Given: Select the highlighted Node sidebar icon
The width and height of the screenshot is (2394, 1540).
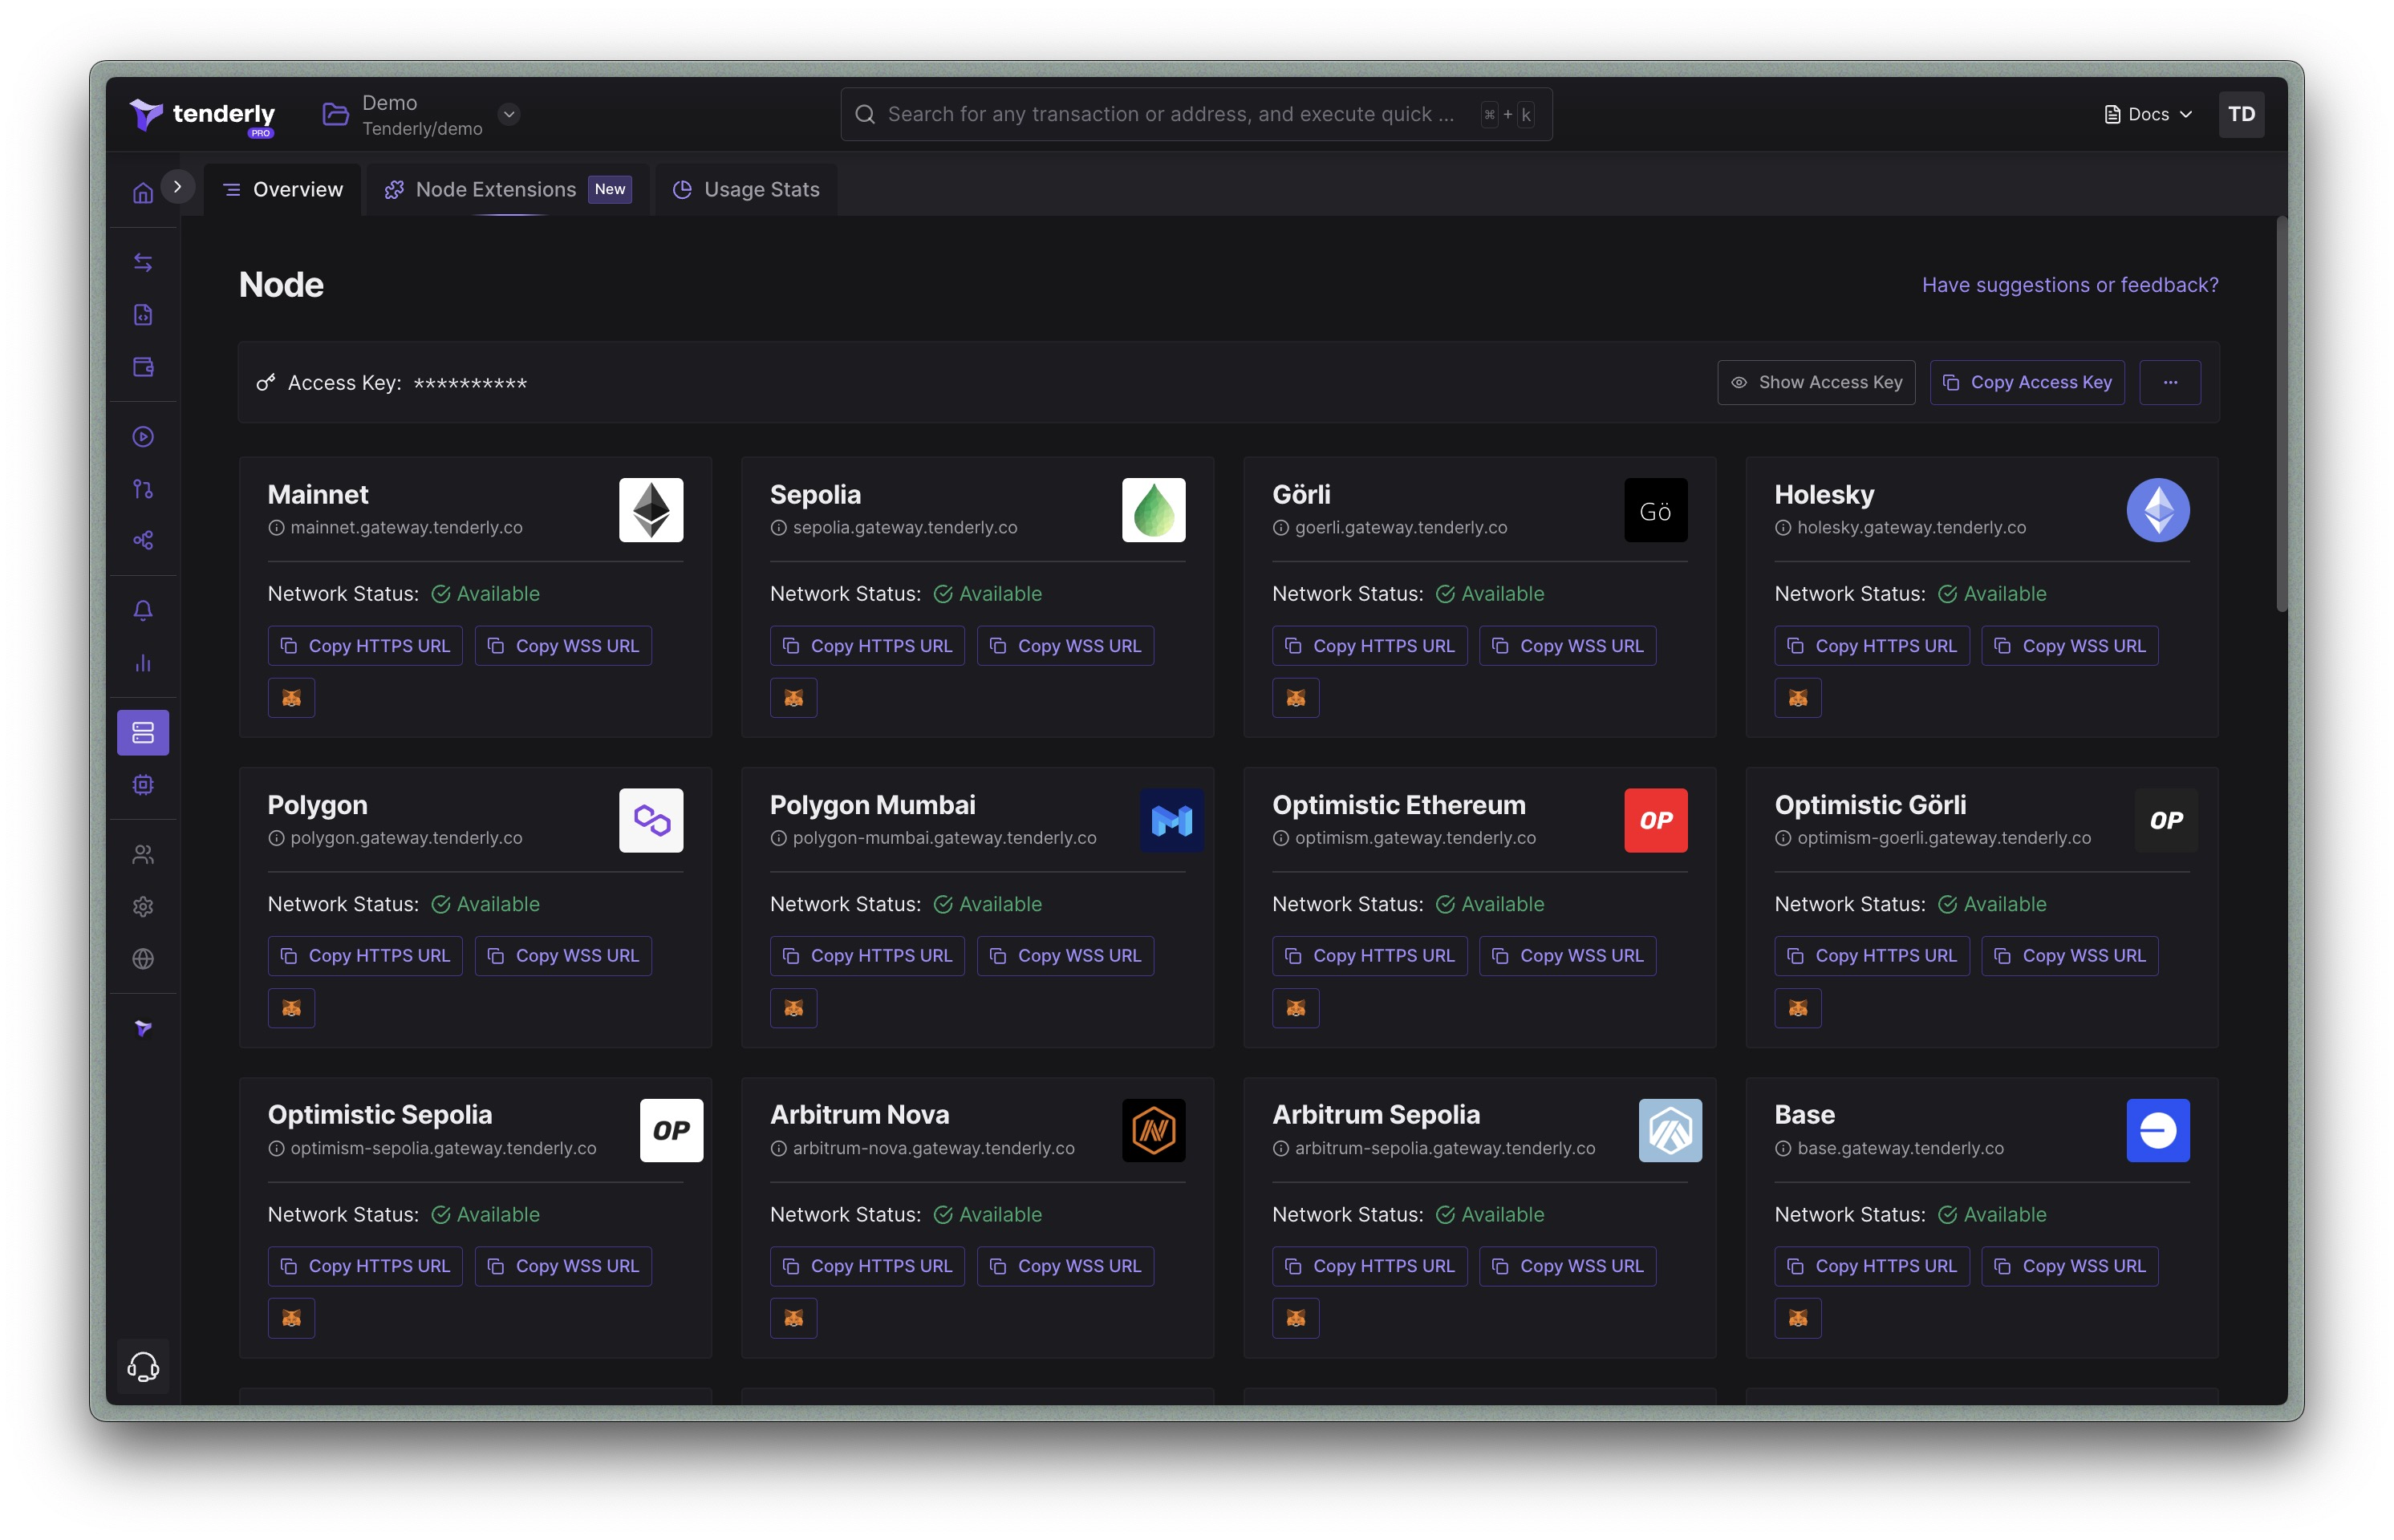Looking at the screenshot, I should (143, 733).
